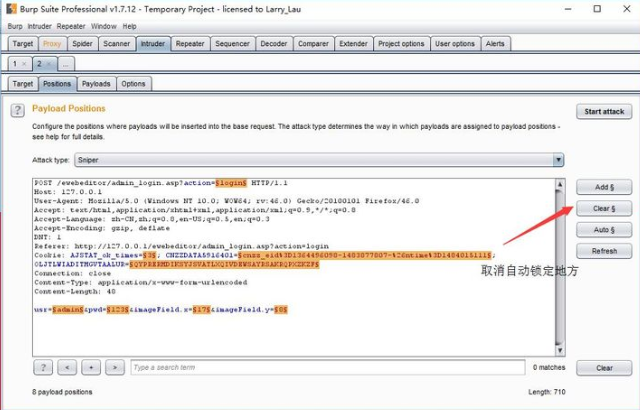
Task: Switch to the Scanner tab
Action: pyautogui.click(x=116, y=44)
